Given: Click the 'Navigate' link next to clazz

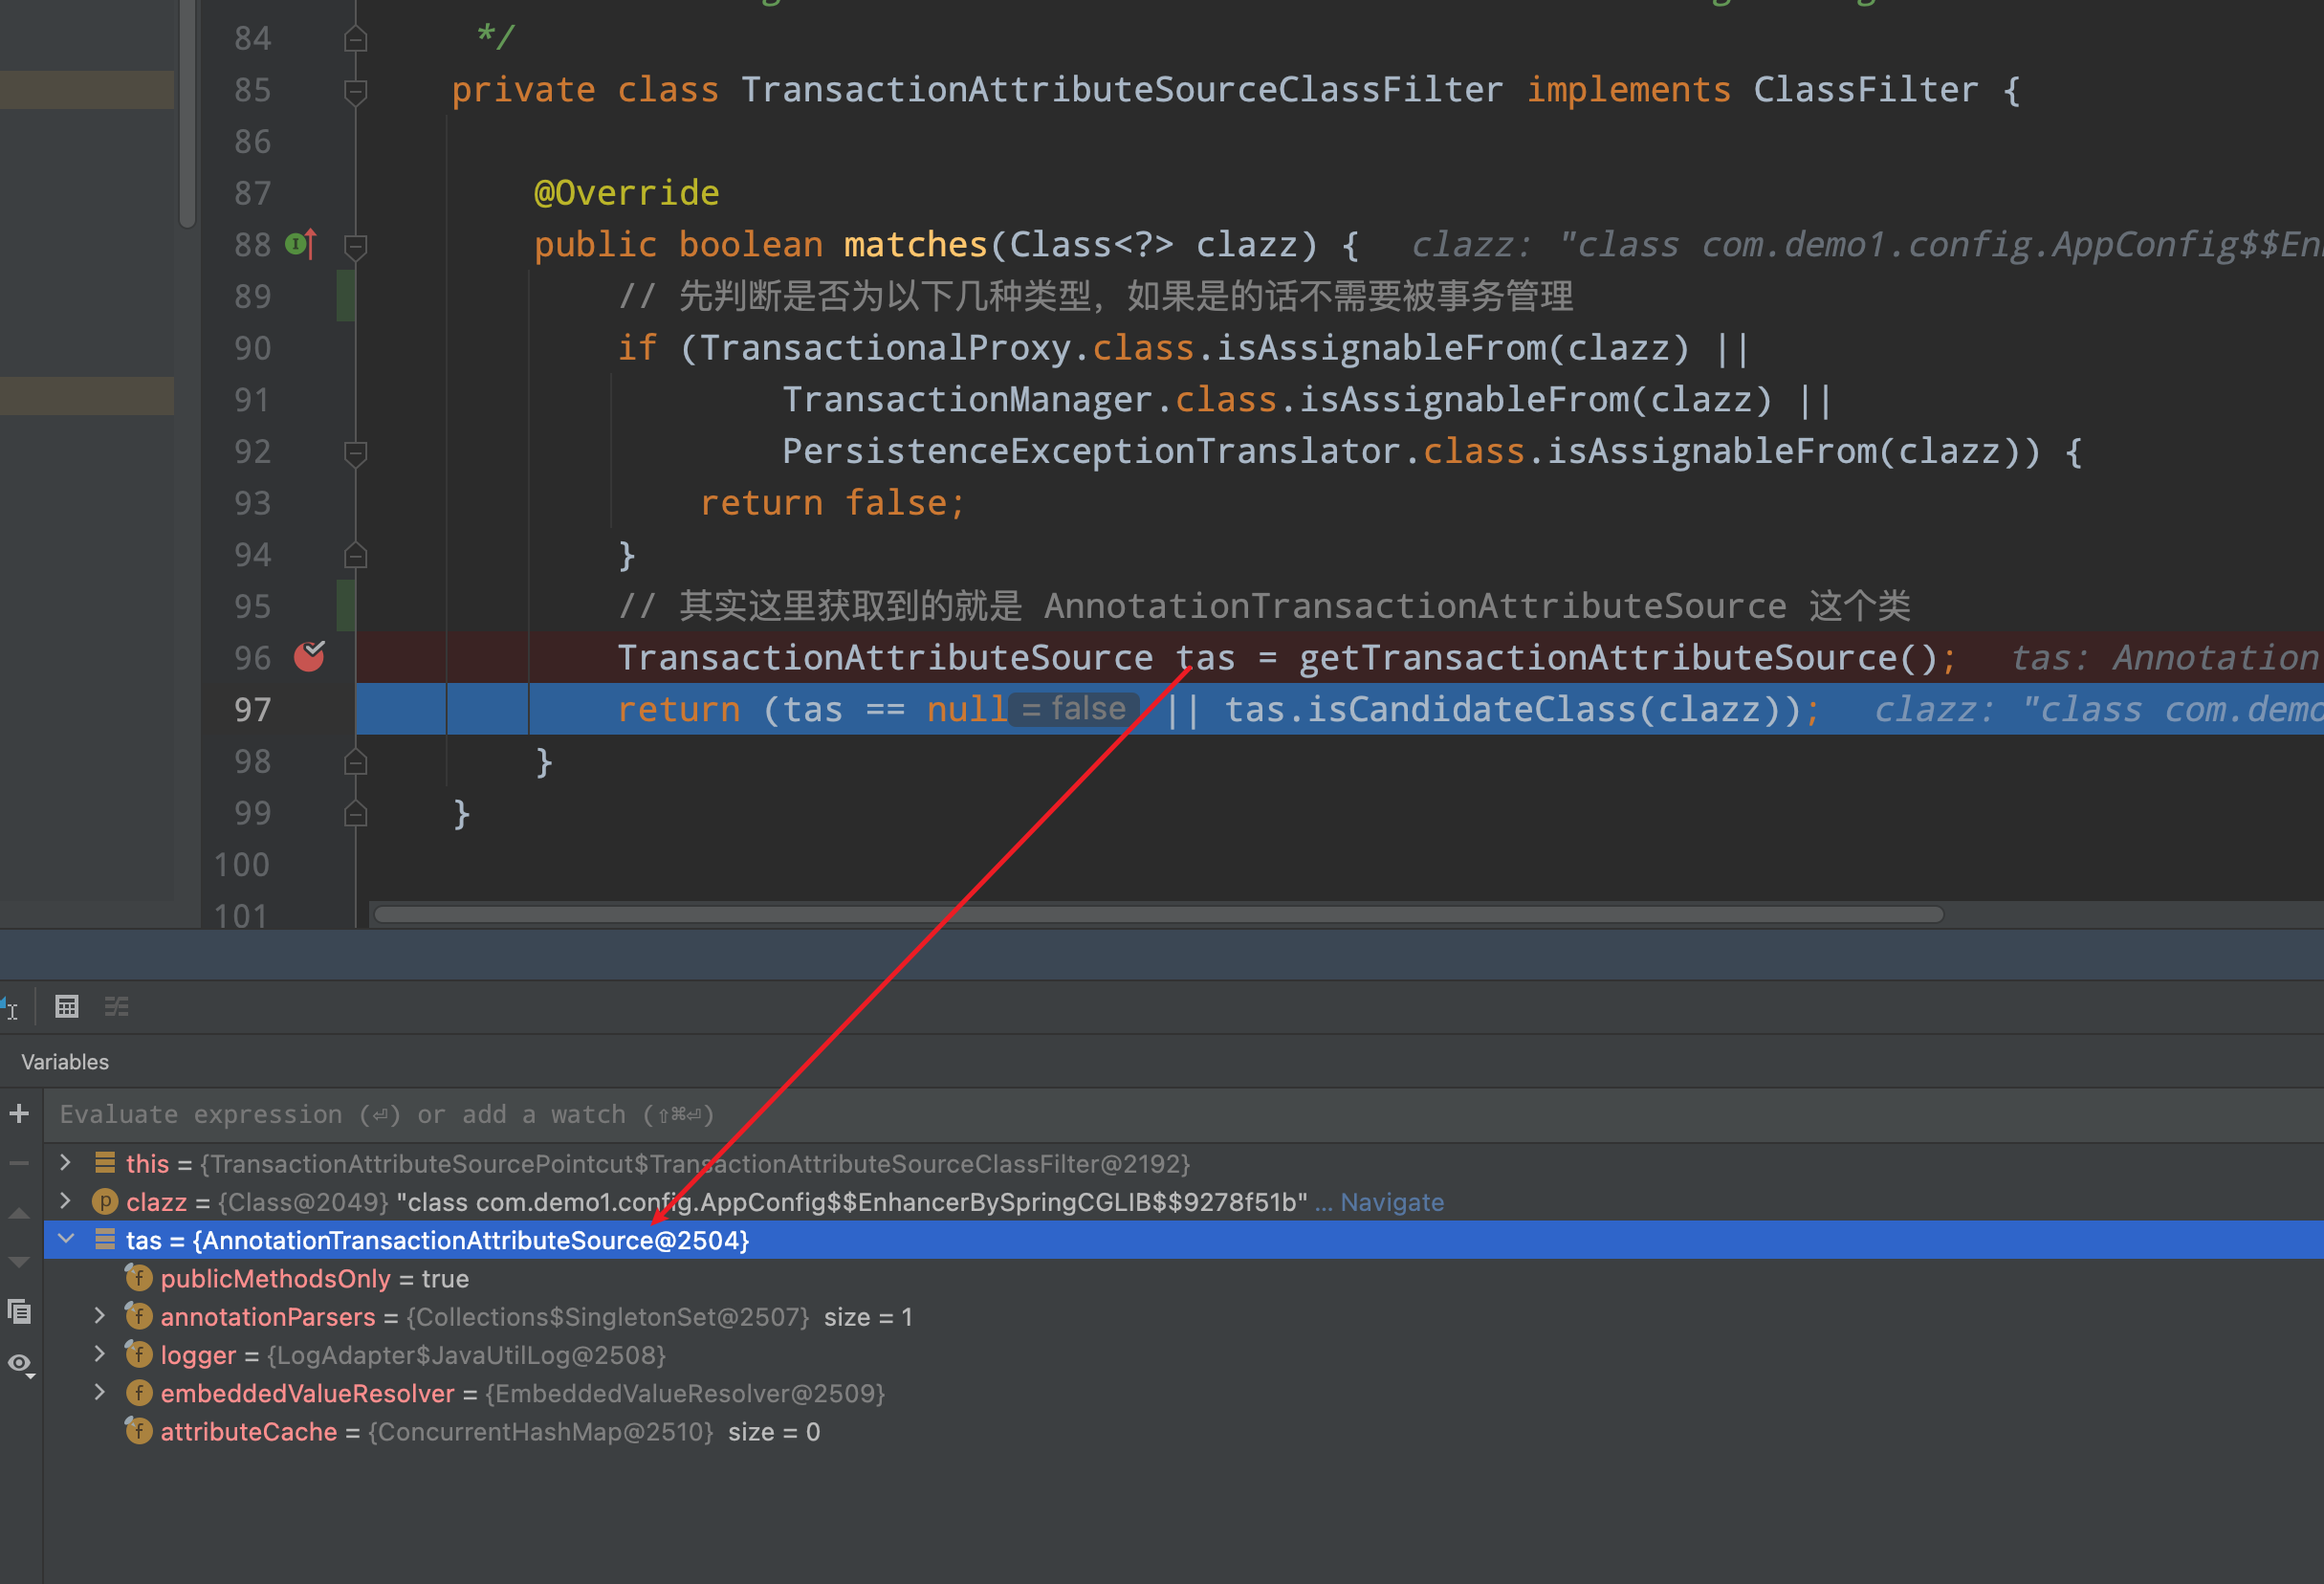Looking at the screenshot, I should pos(1391,1202).
